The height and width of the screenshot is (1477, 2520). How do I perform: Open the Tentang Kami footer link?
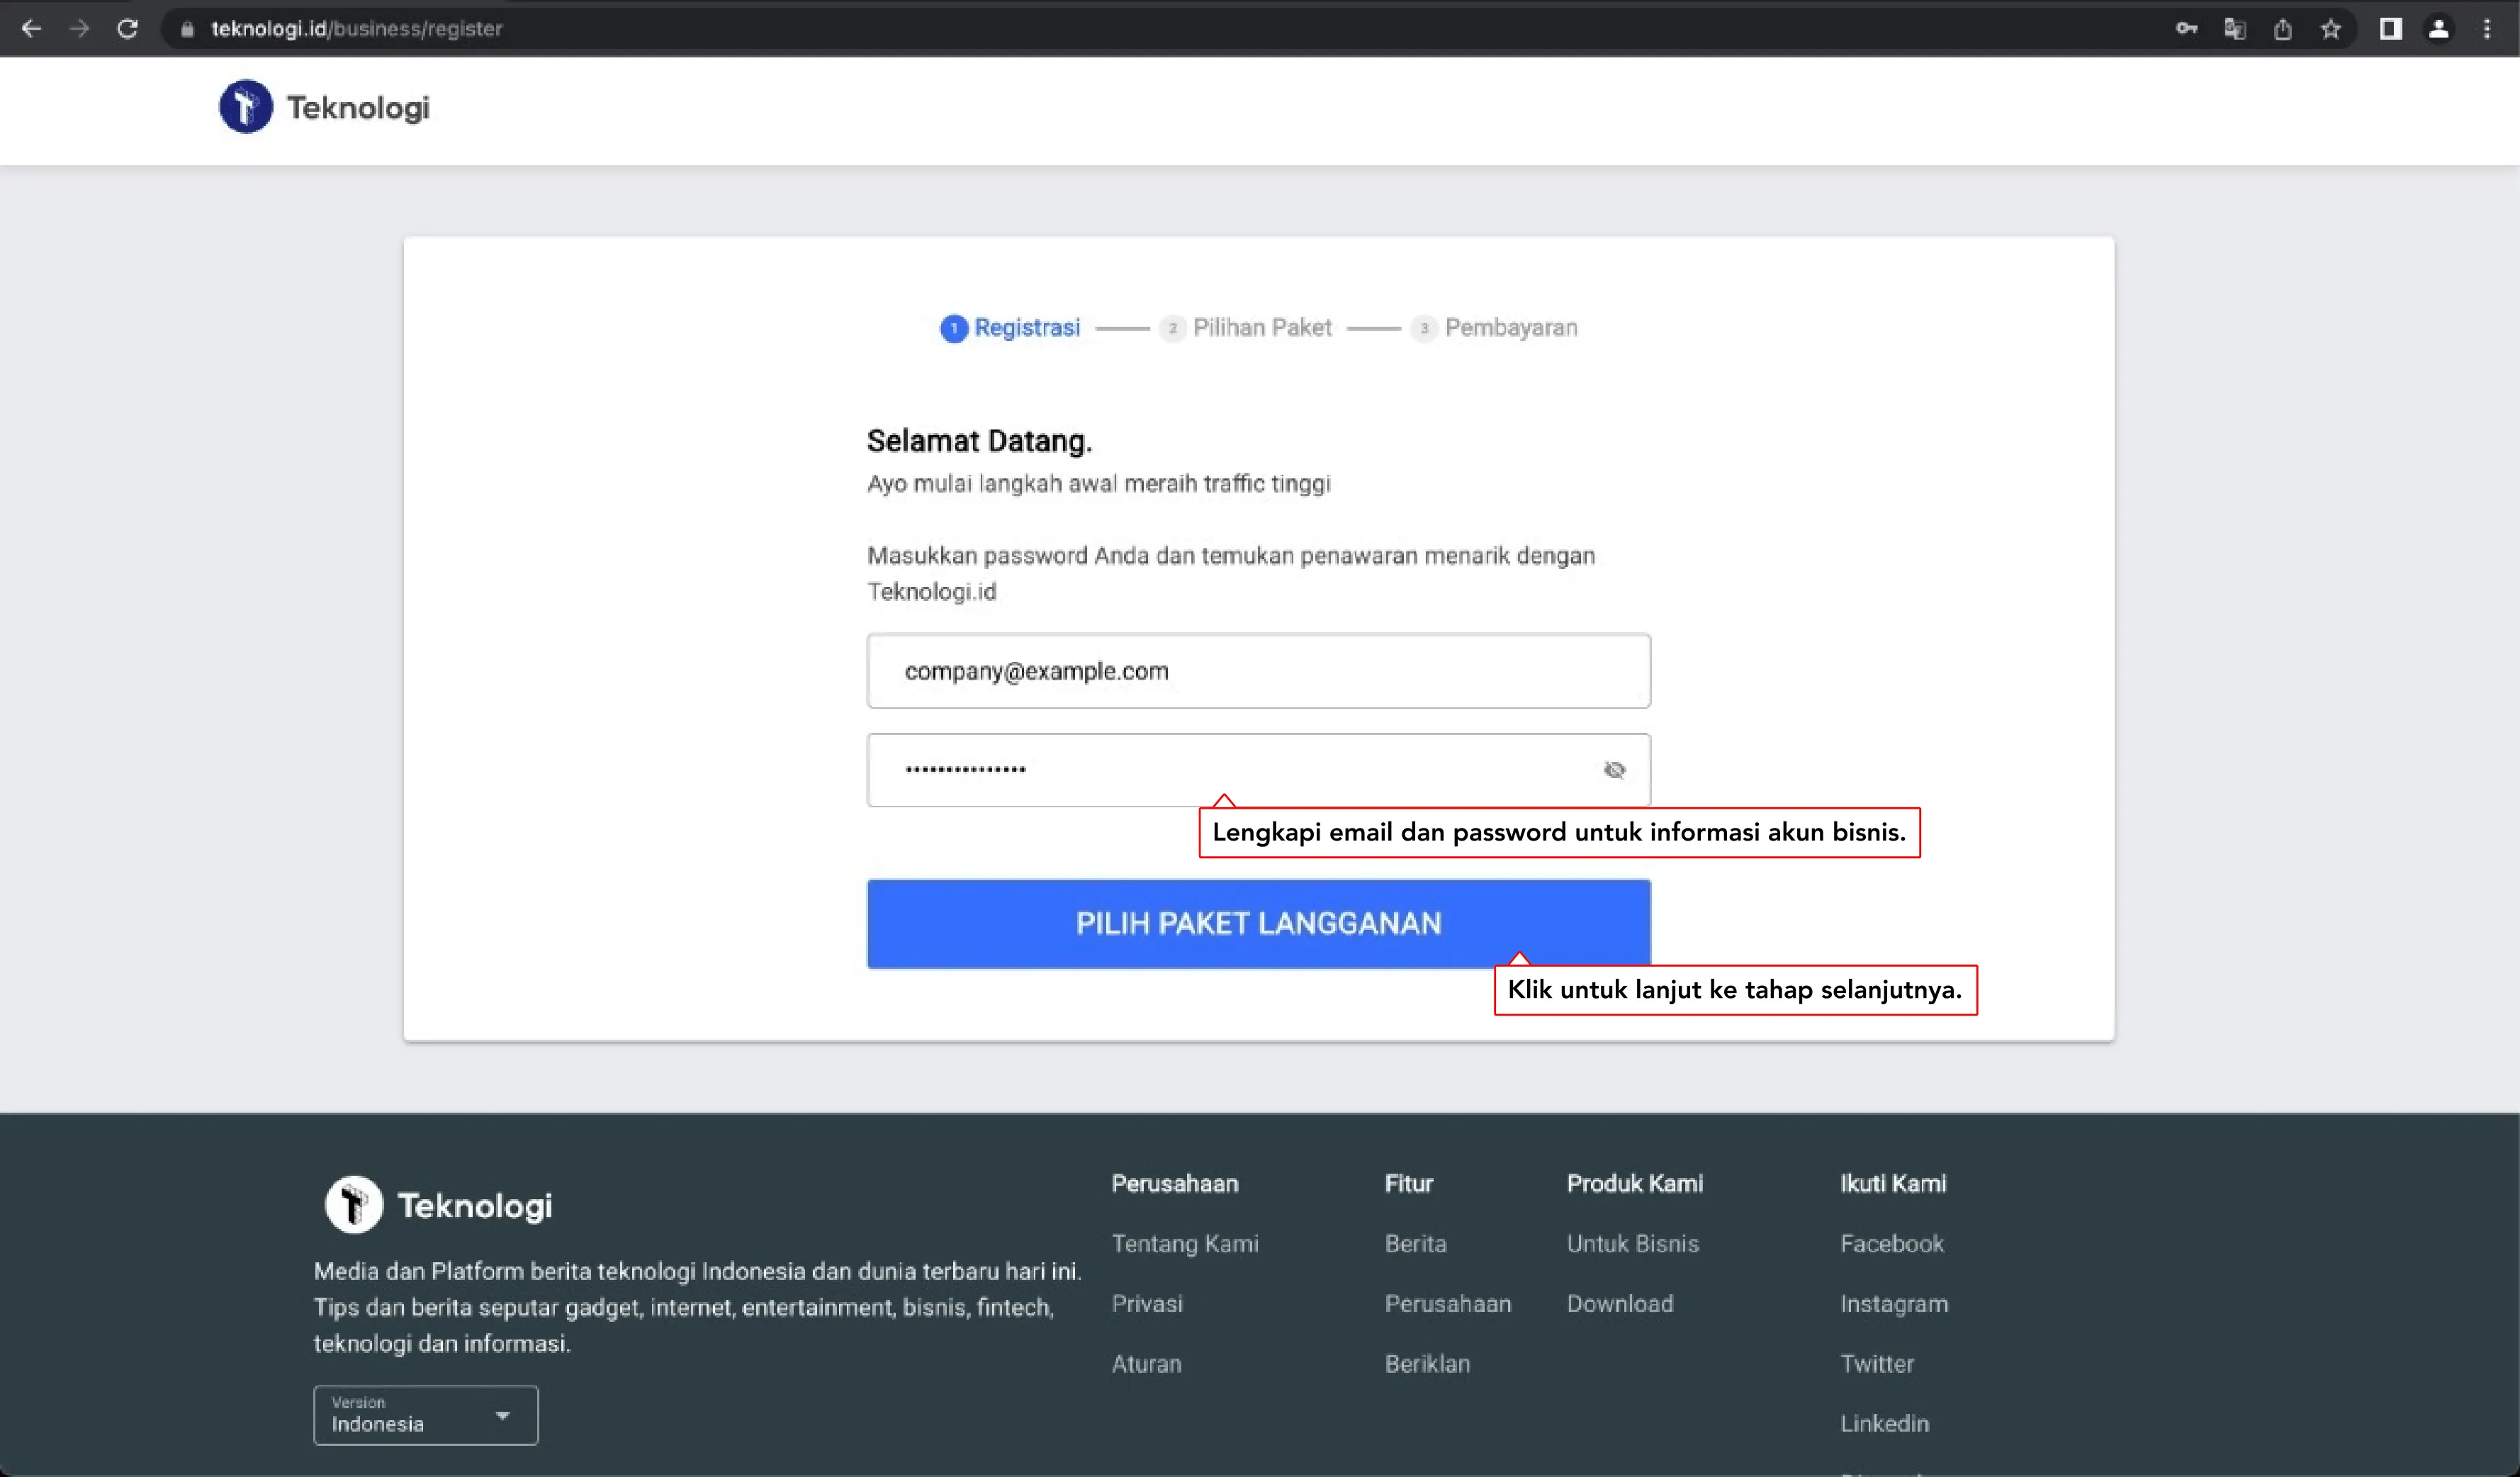click(x=1185, y=1244)
